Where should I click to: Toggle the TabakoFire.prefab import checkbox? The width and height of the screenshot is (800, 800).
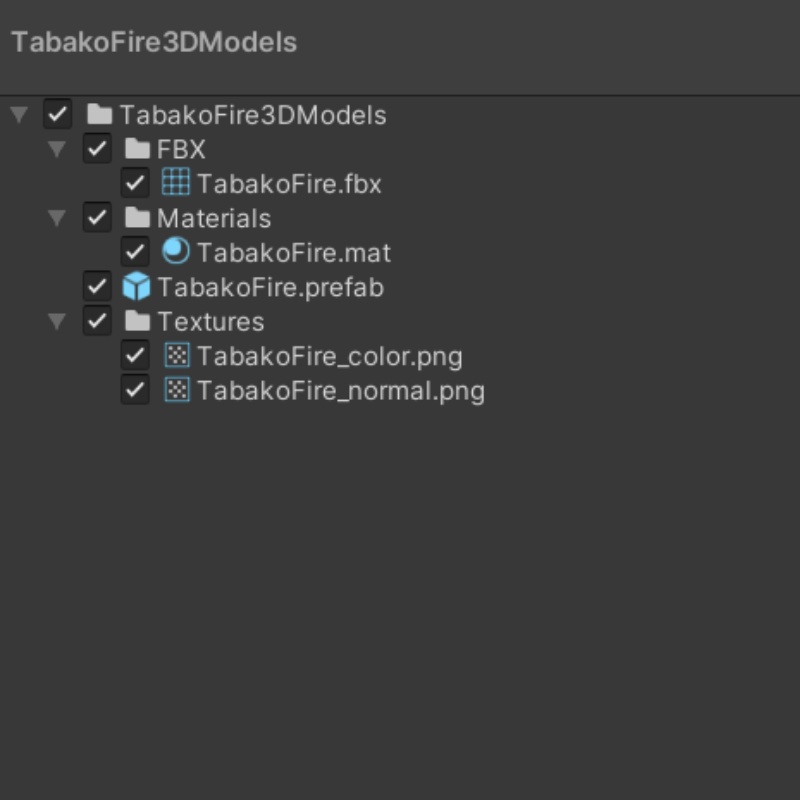(97, 287)
